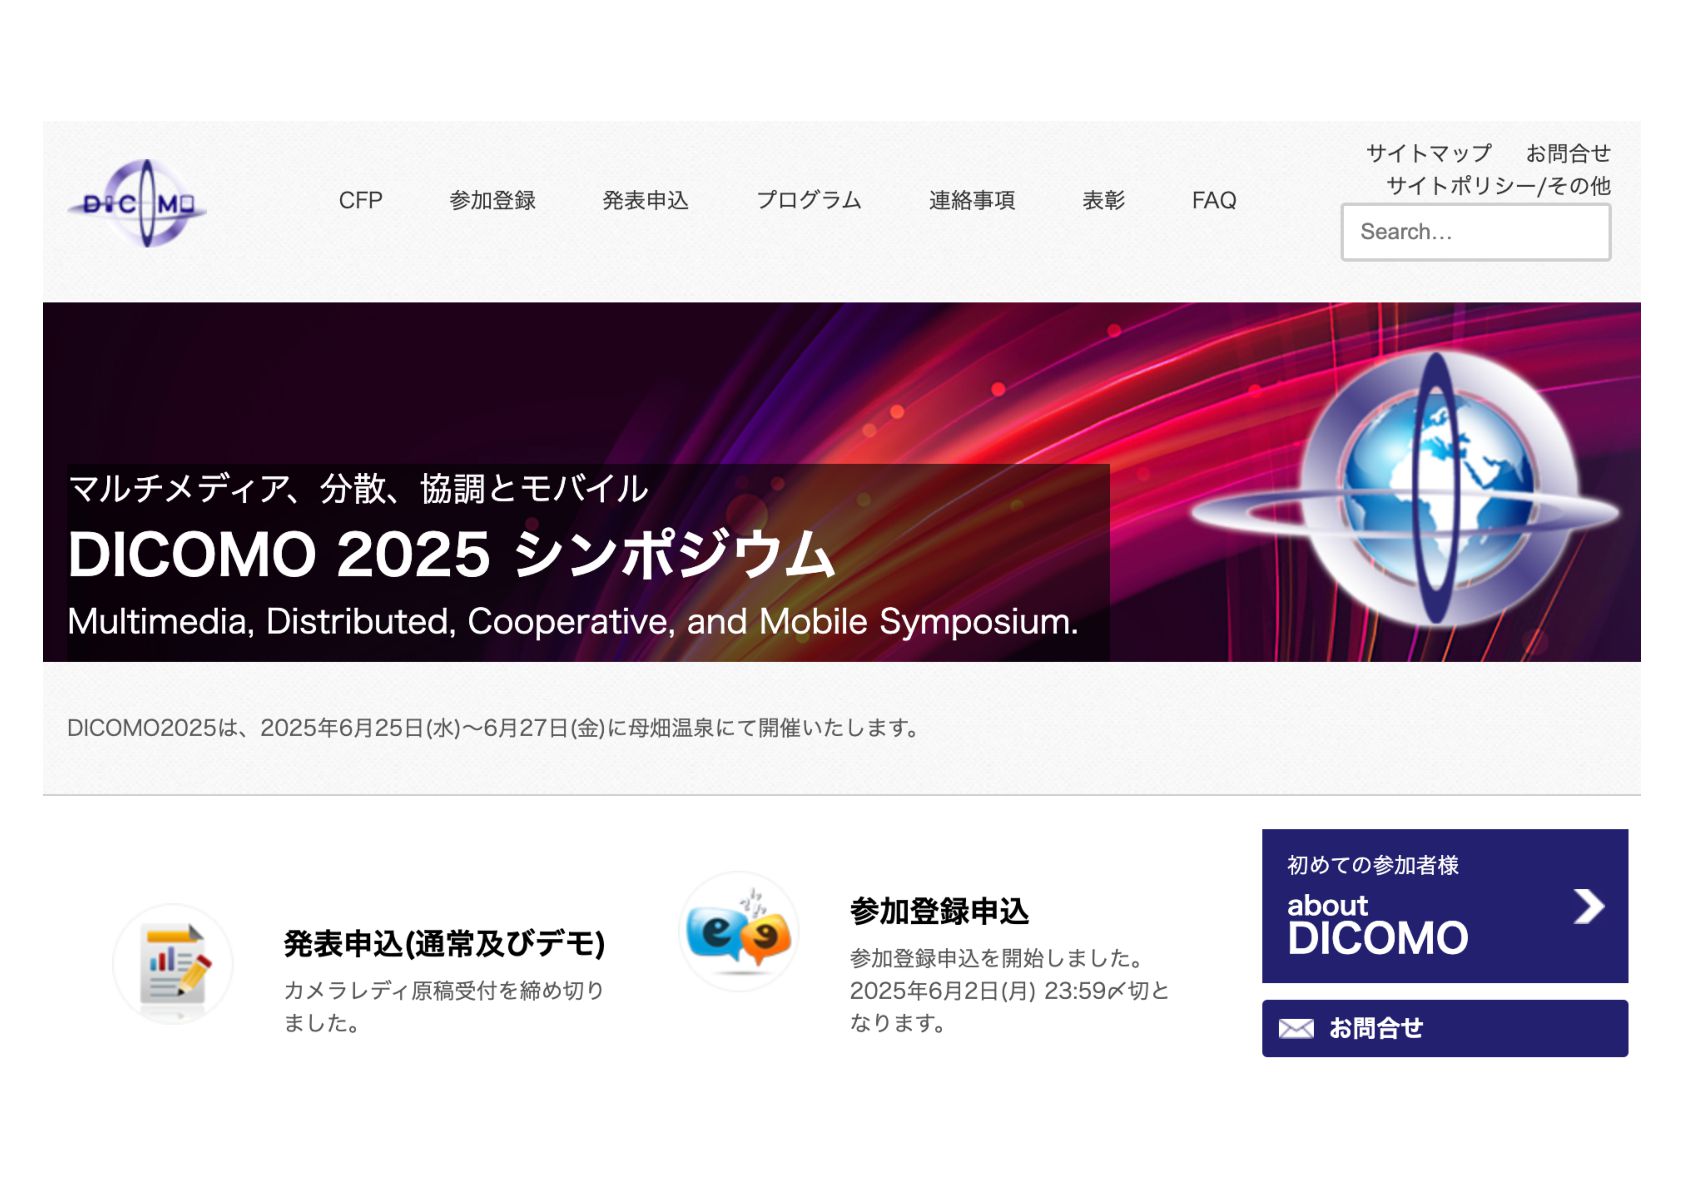1684x1190 pixels.
Task: Select プログラム from the top navigation
Action: point(808,200)
